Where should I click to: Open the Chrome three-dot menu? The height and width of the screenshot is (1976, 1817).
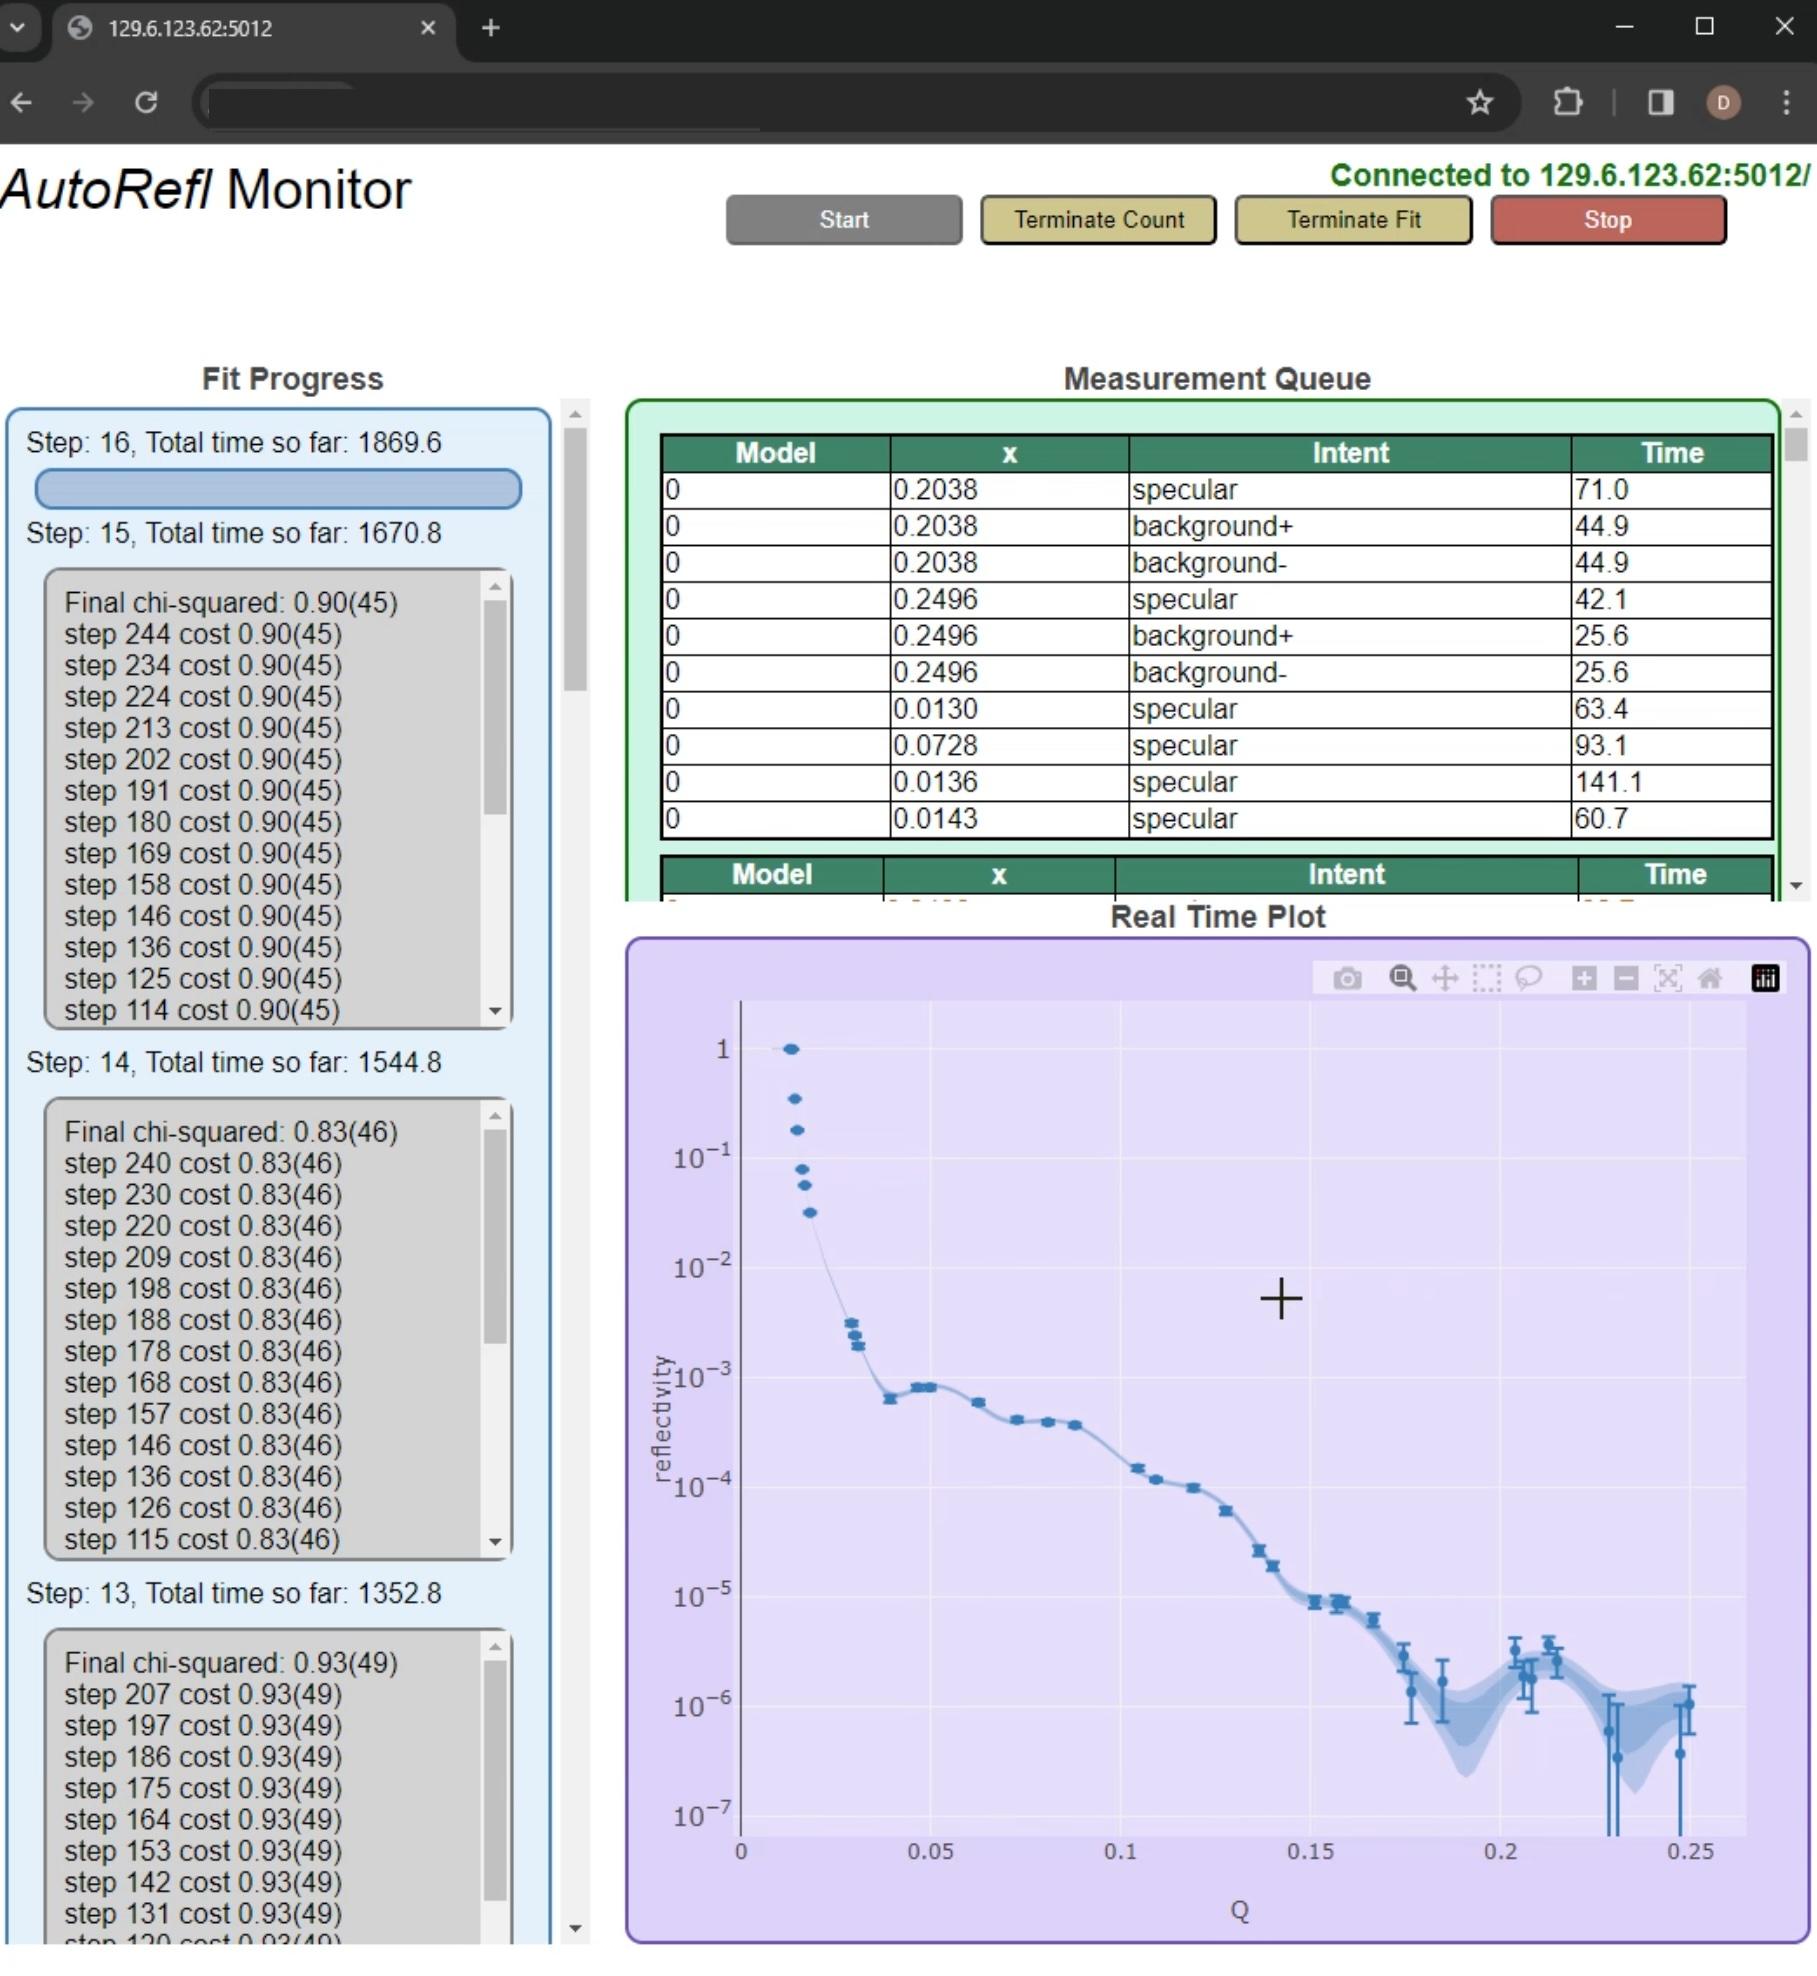(1786, 103)
